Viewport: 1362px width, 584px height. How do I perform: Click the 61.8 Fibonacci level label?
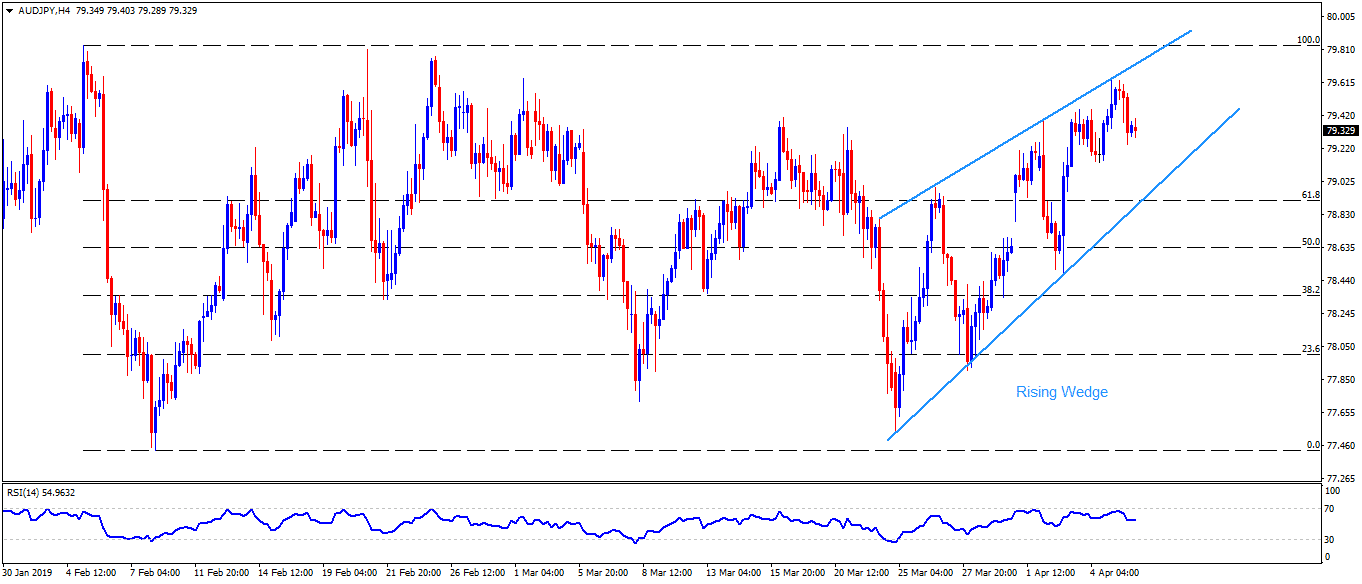tap(1311, 194)
